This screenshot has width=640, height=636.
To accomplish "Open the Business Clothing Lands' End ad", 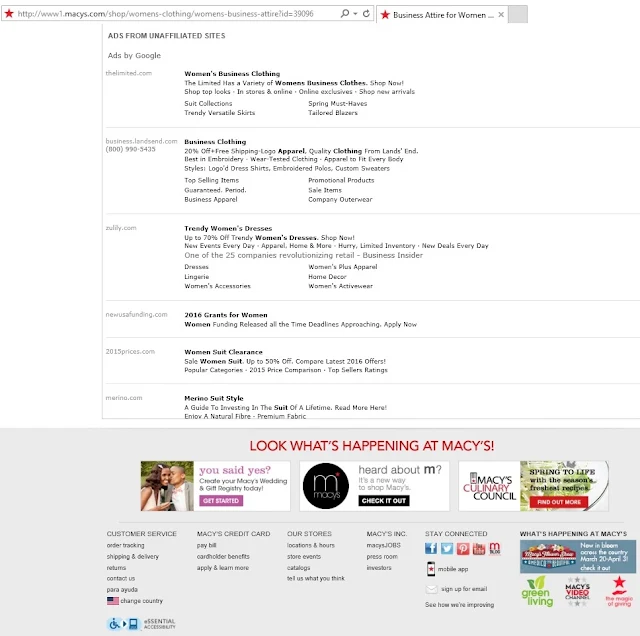I will point(215,142).
